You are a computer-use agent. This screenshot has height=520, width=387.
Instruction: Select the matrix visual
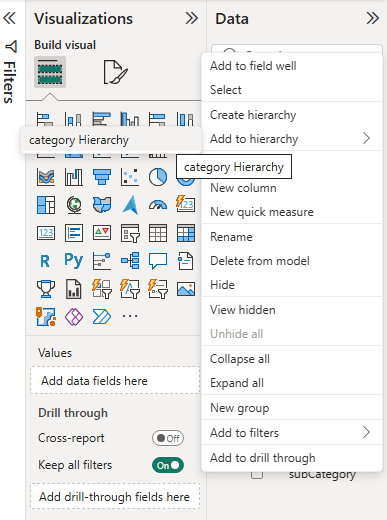pyautogui.click(x=186, y=233)
